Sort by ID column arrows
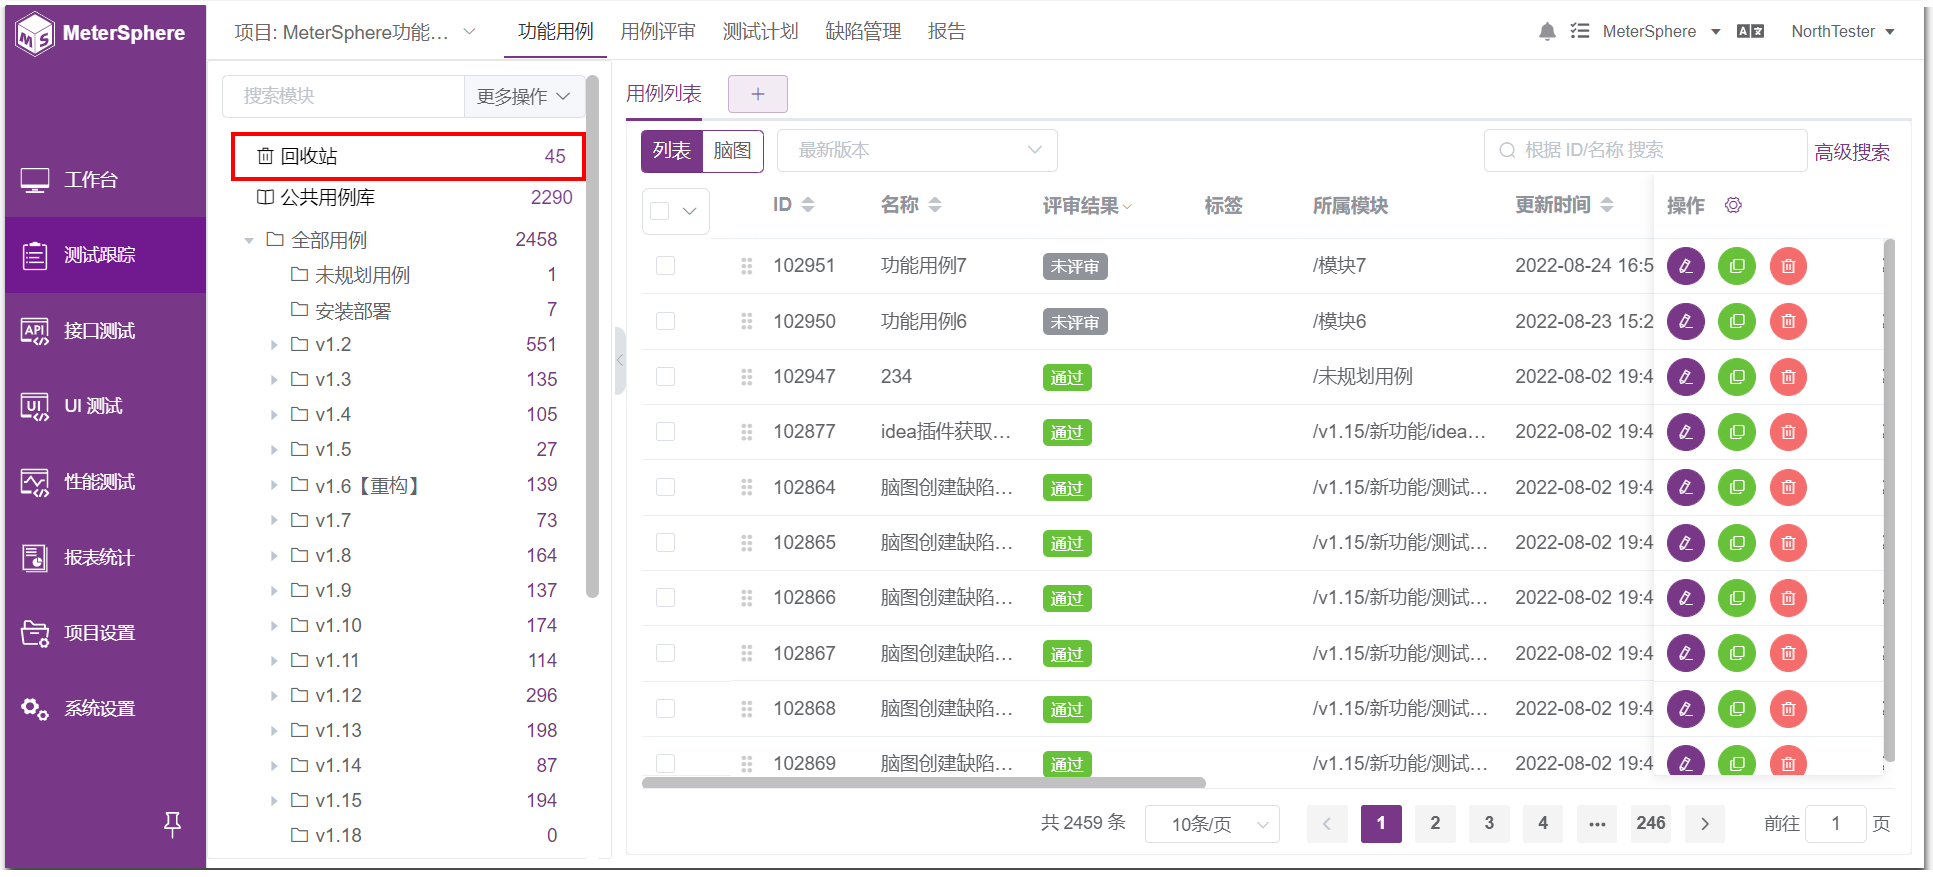This screenshot has height=877, width=1933. click(808, 205)
